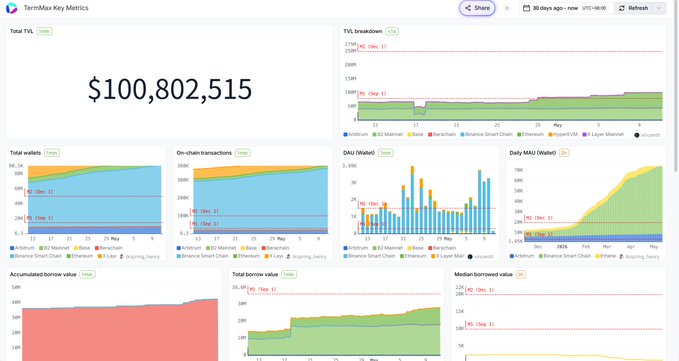This screenshot has height=361, width=679.
Task: Click X Layer entry in On-chain transactions legend
Action: pos(274,256)
